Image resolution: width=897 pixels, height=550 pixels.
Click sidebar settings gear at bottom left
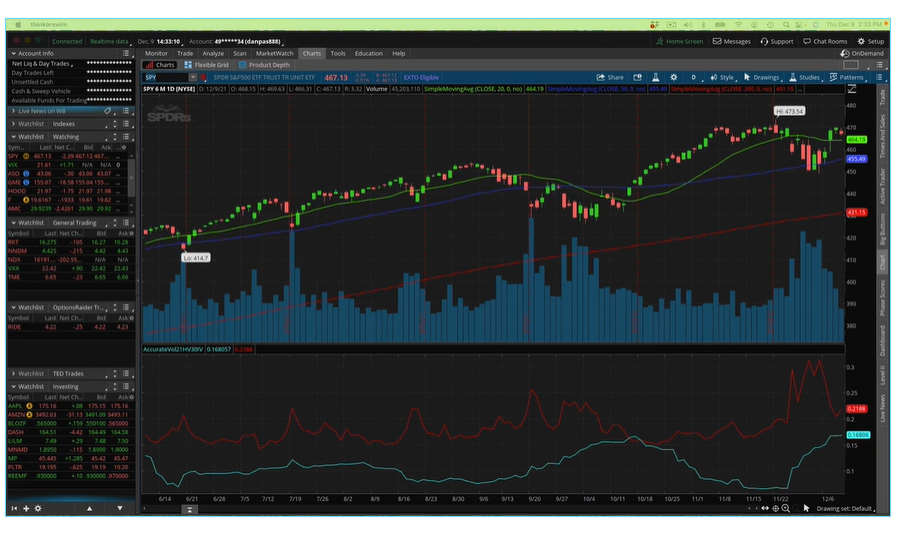coord(38,508)
